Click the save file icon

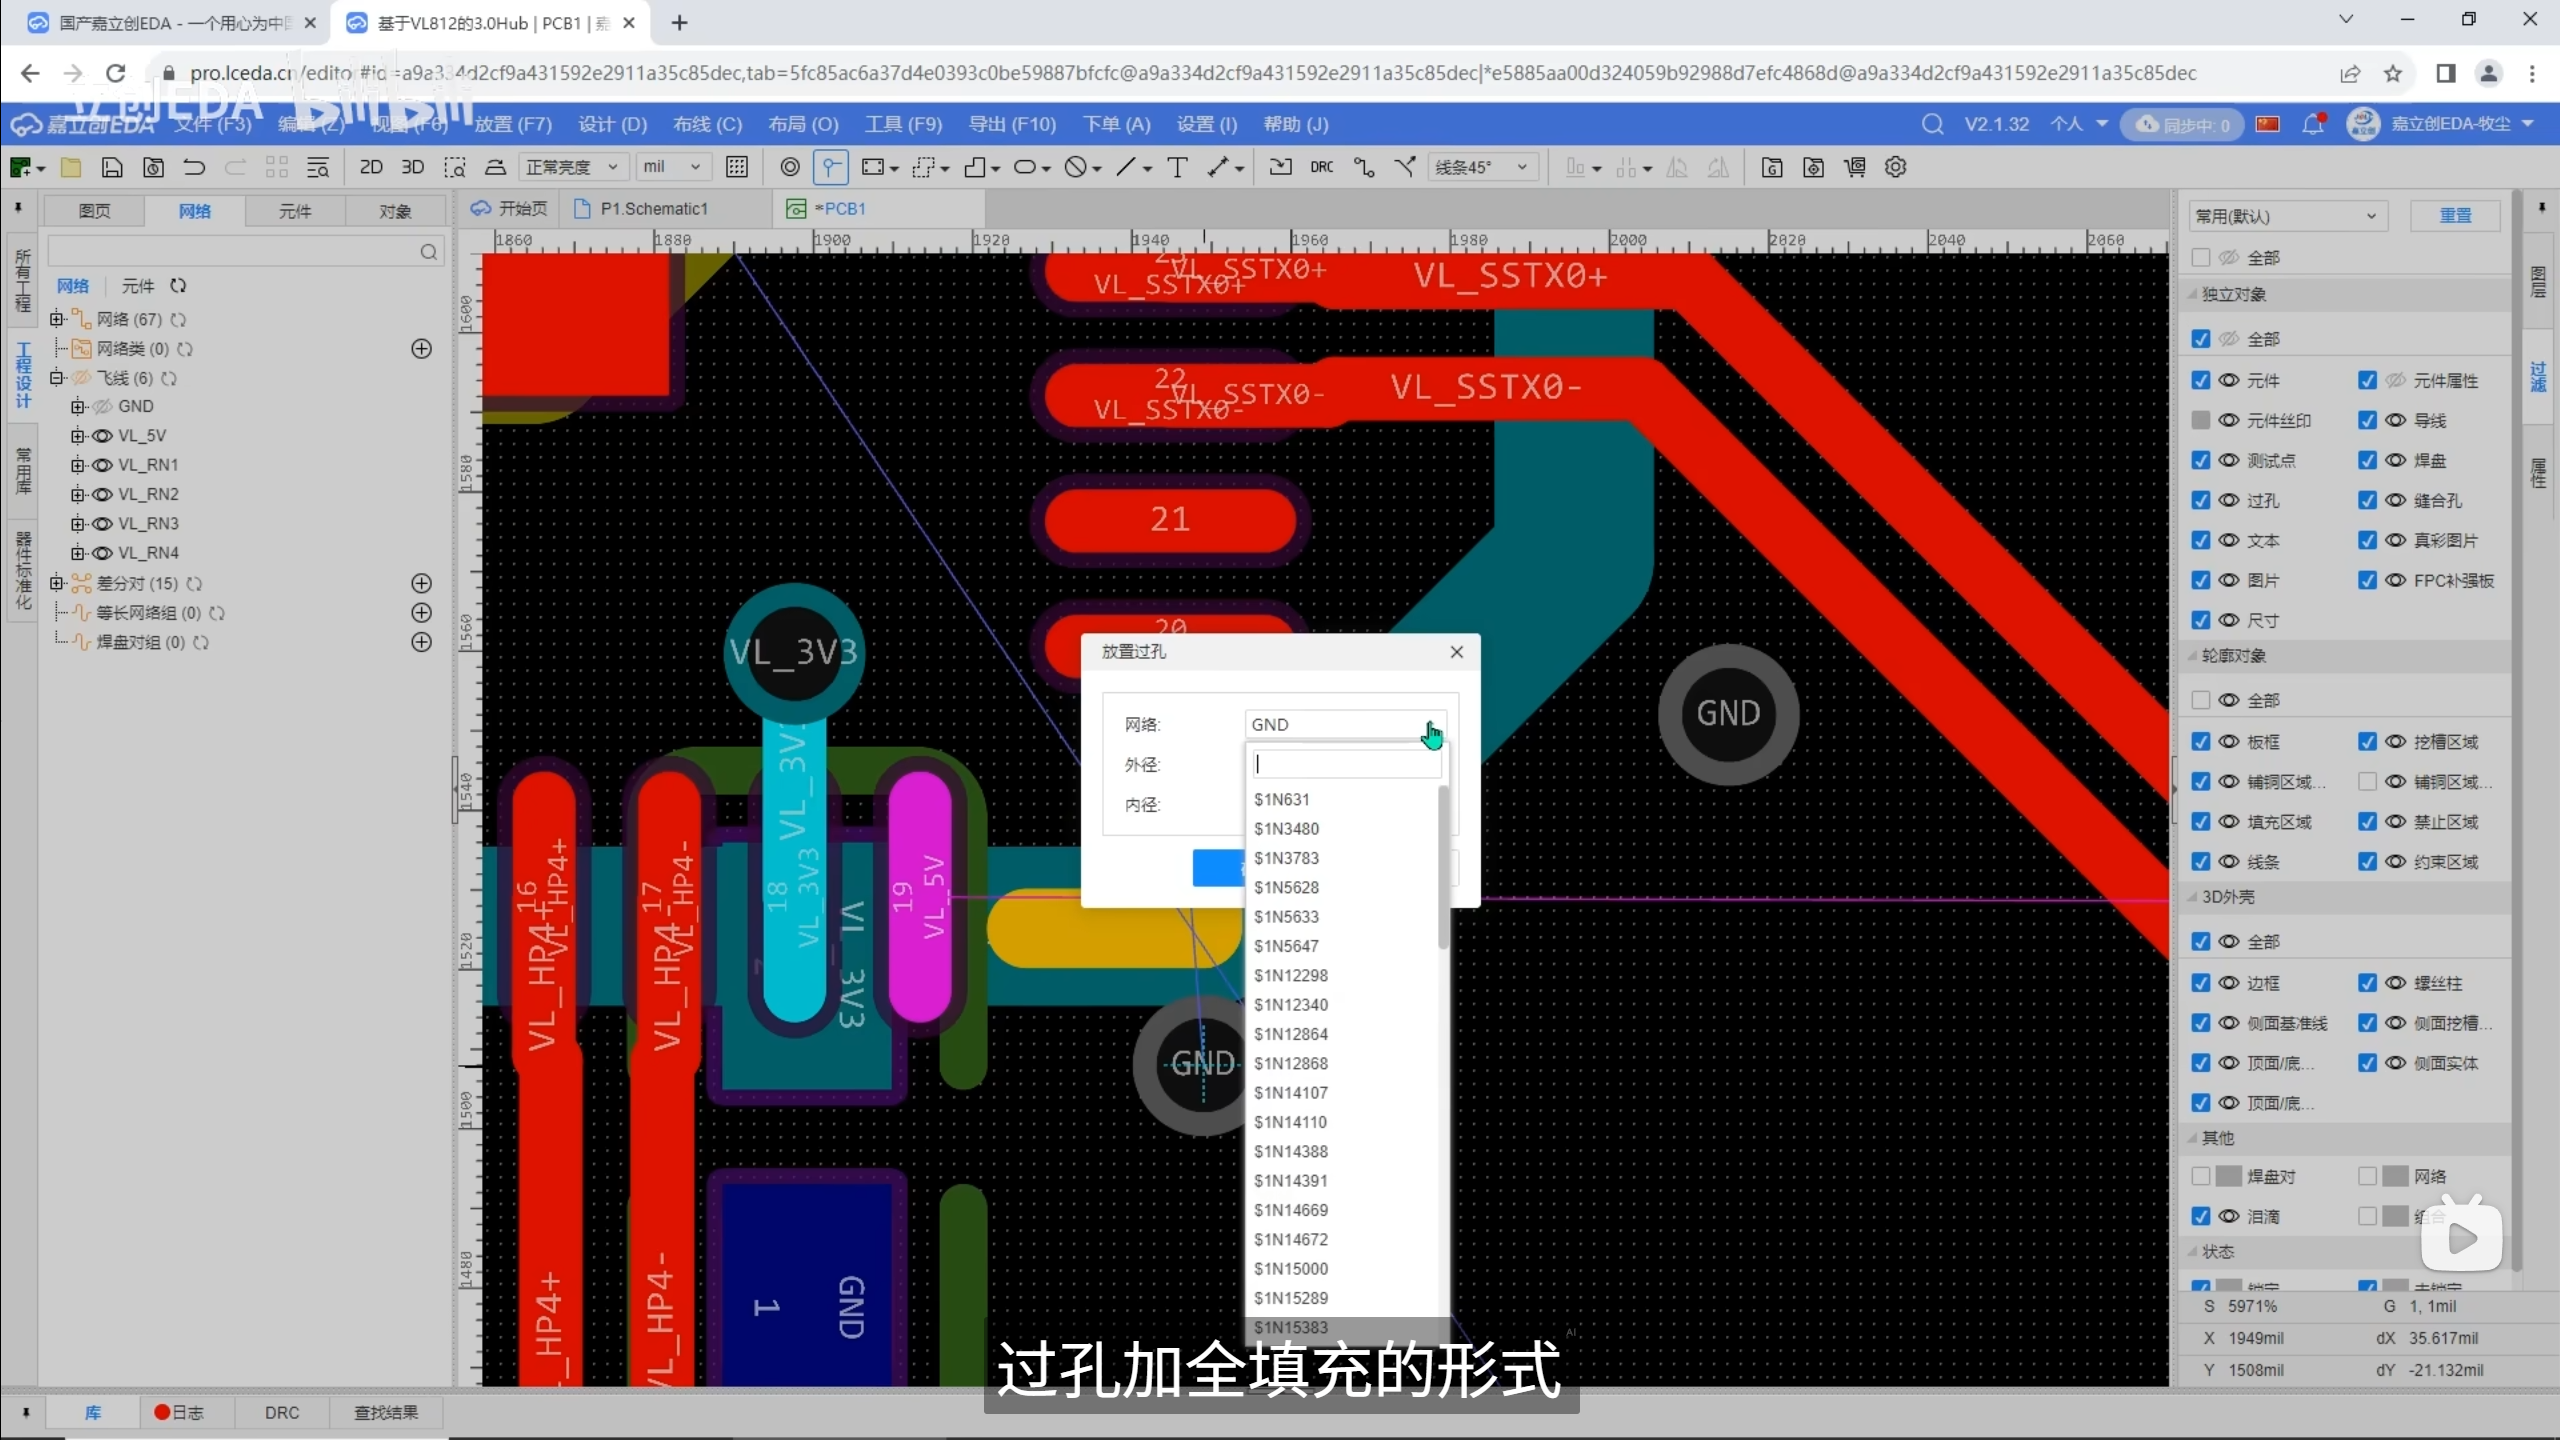(112, 167)
